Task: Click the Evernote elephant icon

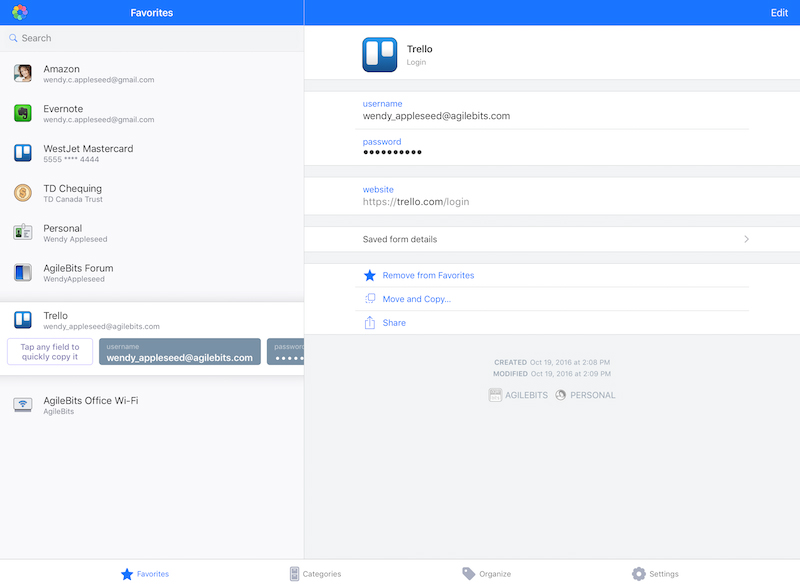Action: click(23, 113)
